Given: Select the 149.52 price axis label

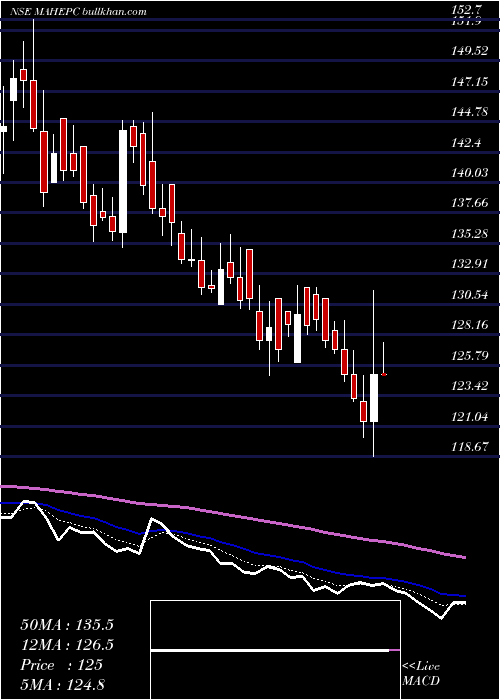Looking at the screenshot, I should (468, 51).
